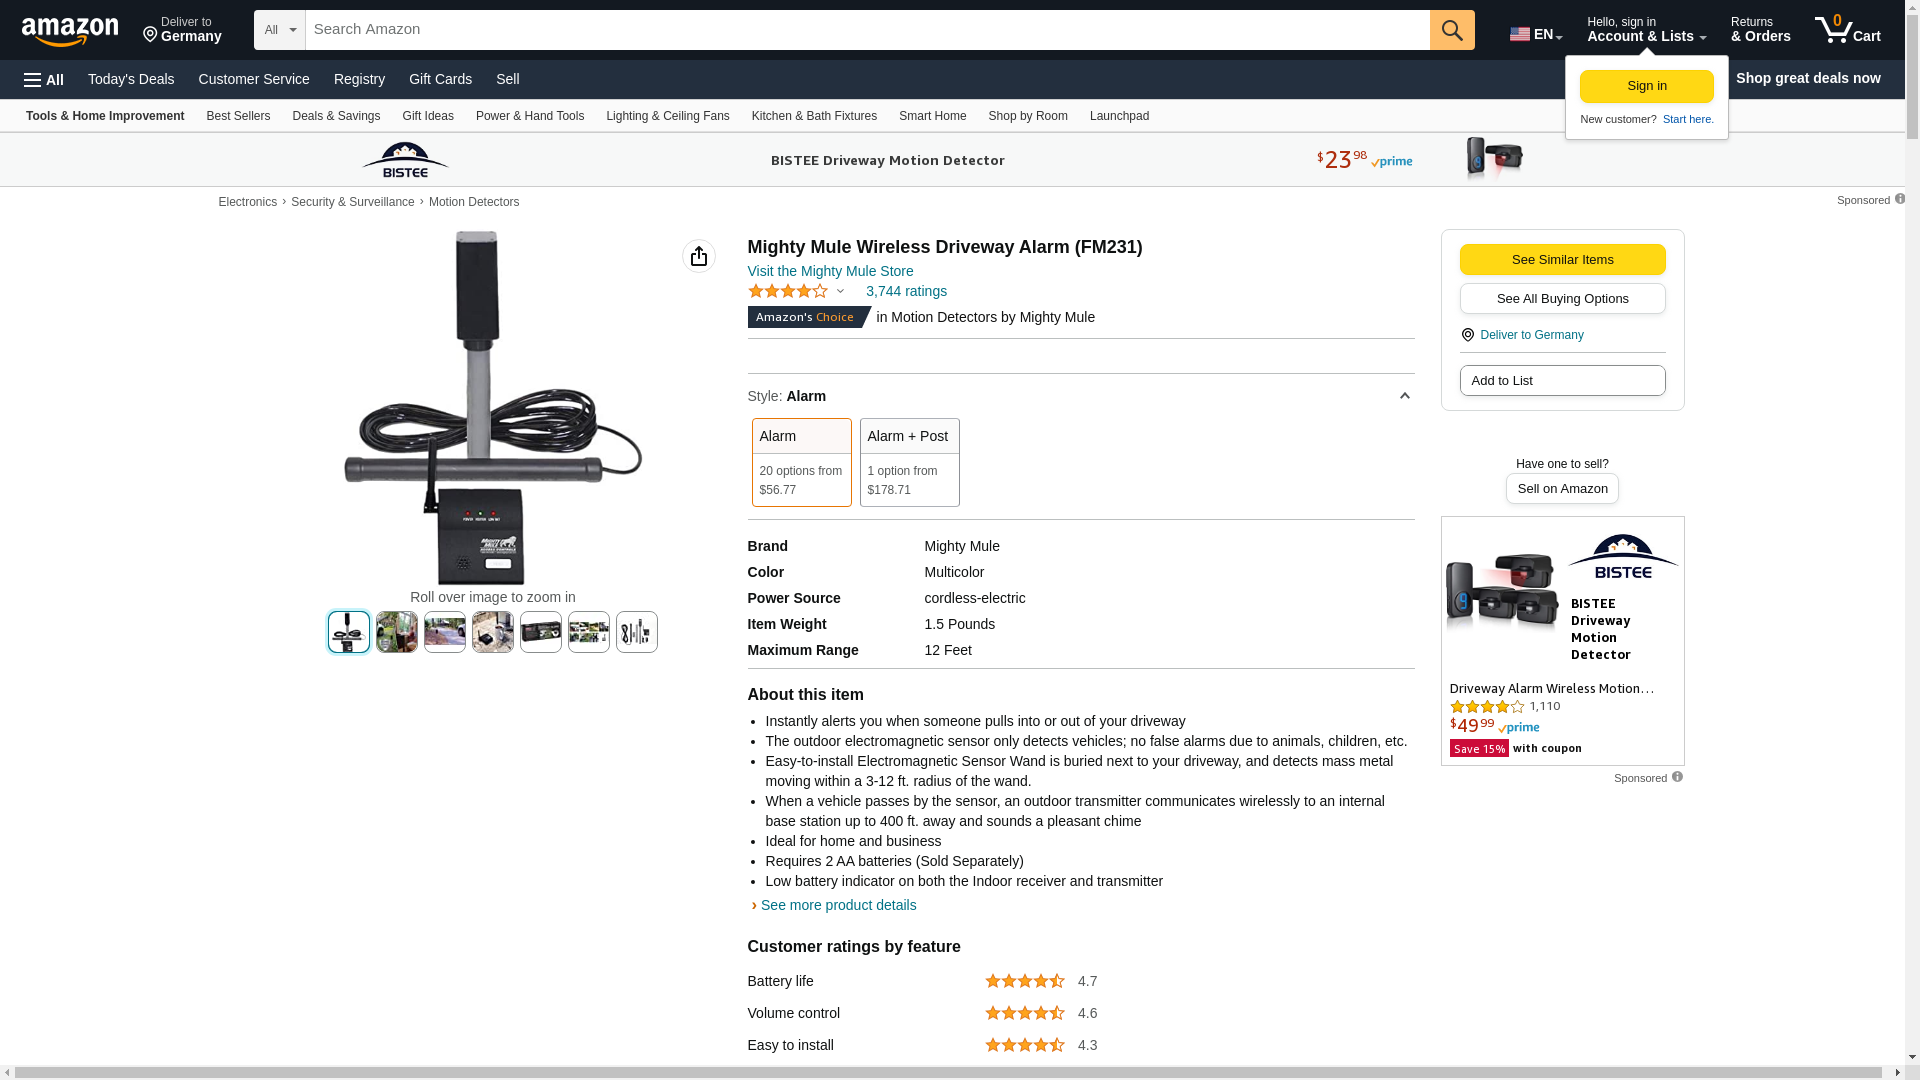Select the last product thumbnail image
The image size is (1920, 1080).
point(636,632)
